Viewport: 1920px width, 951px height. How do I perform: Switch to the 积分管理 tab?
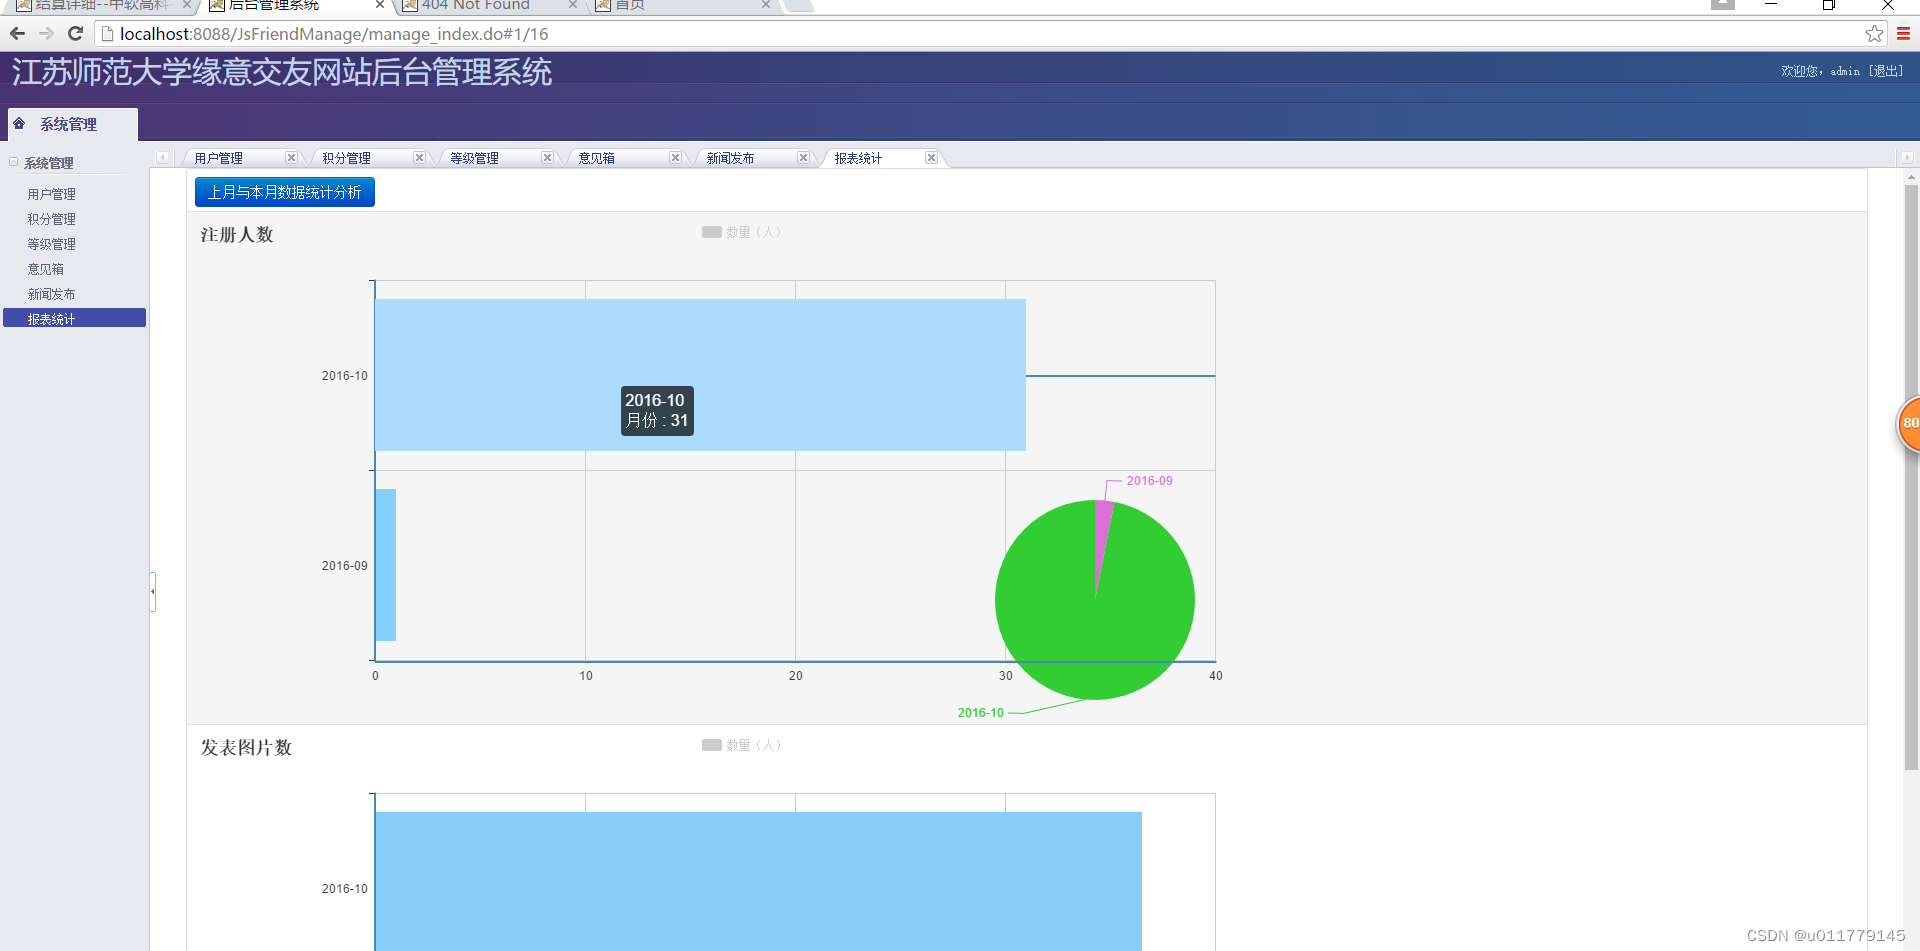pyautogui.click(x=346, y=158)
